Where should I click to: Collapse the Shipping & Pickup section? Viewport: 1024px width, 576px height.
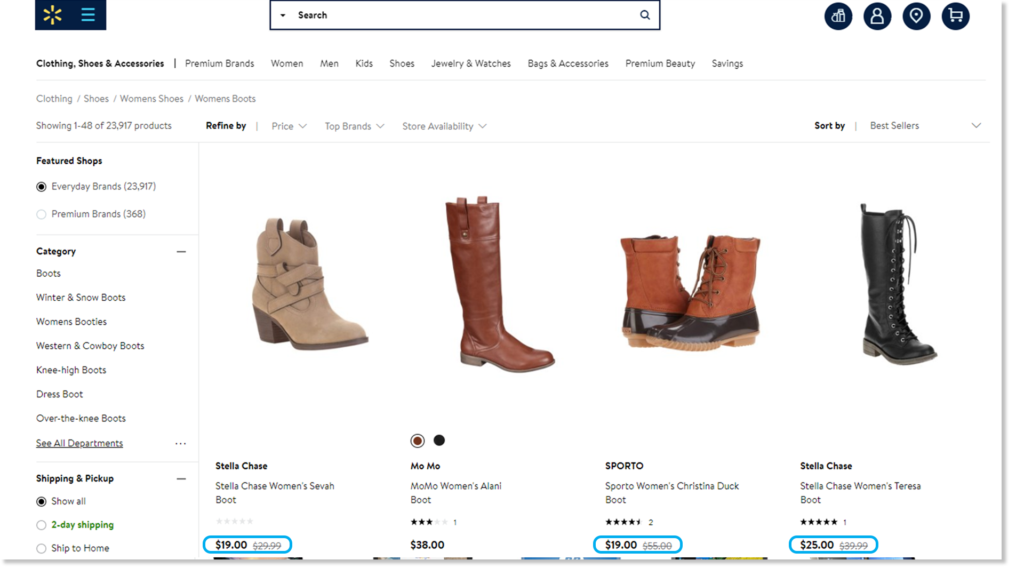coord(181,479)
